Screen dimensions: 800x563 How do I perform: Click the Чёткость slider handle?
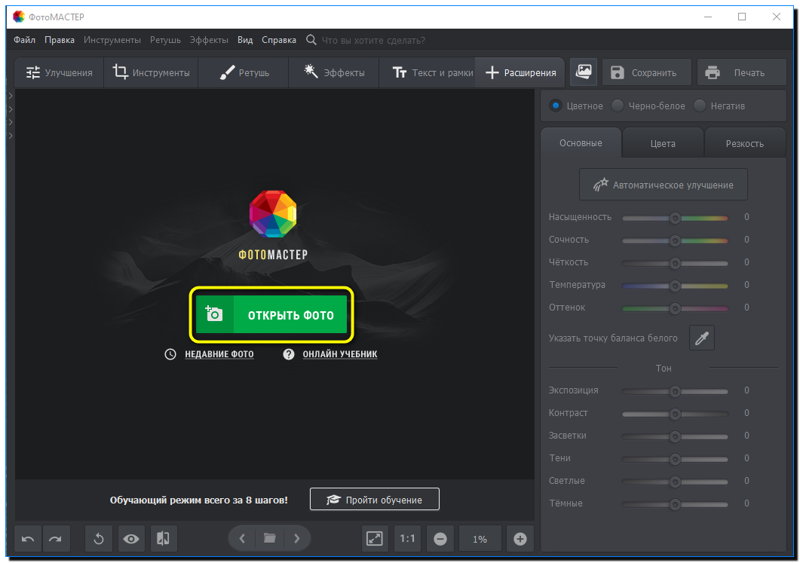pyautogui.click(x=675, y=263)
